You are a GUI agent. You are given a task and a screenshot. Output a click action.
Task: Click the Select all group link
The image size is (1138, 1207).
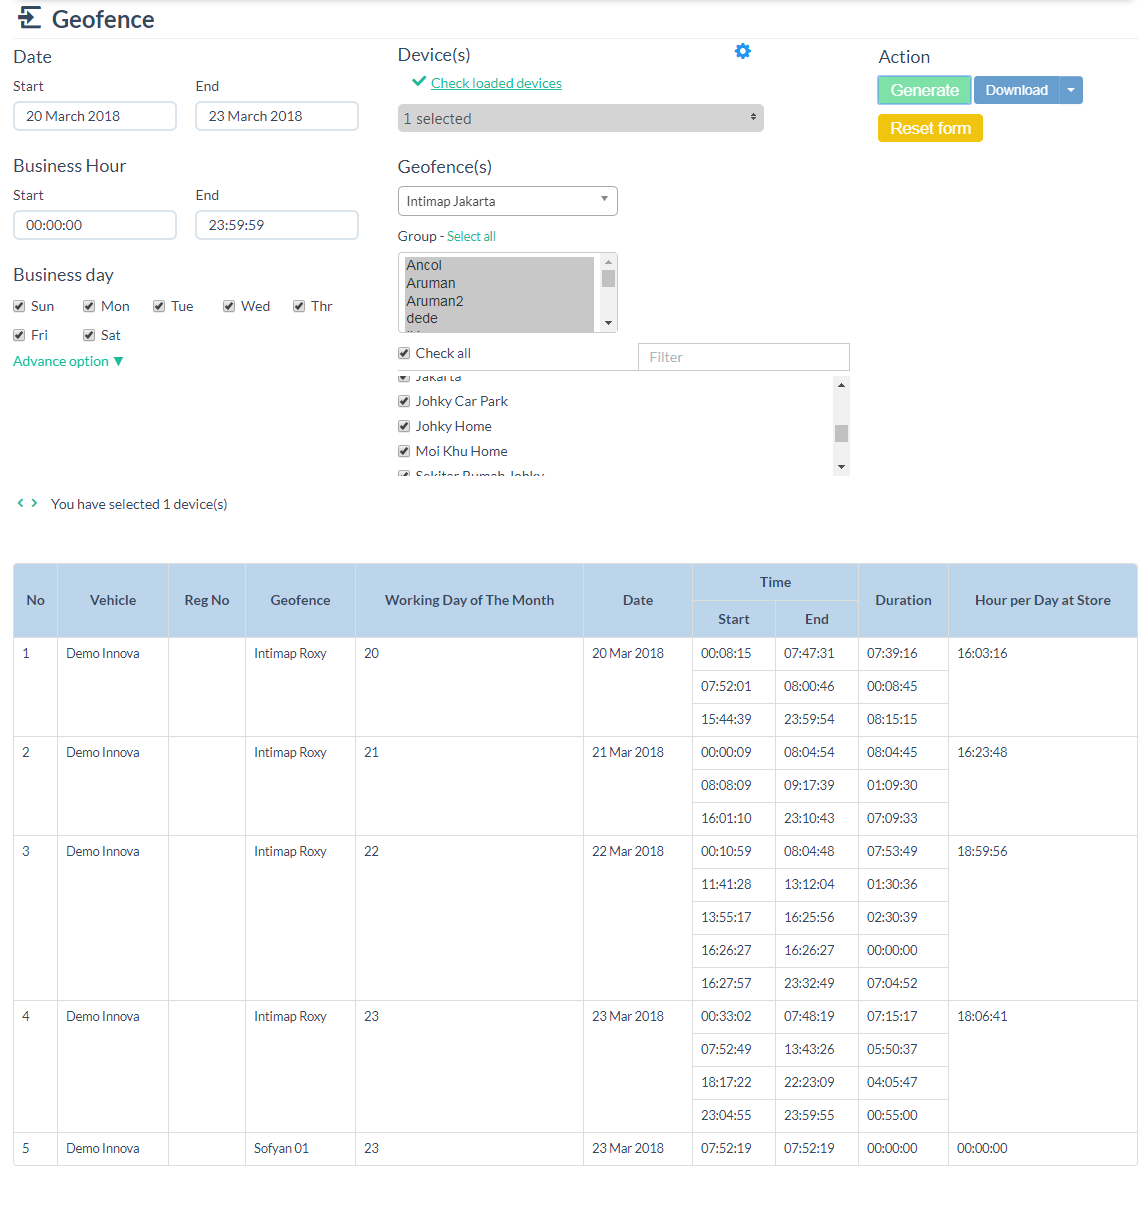pos(471,236)
